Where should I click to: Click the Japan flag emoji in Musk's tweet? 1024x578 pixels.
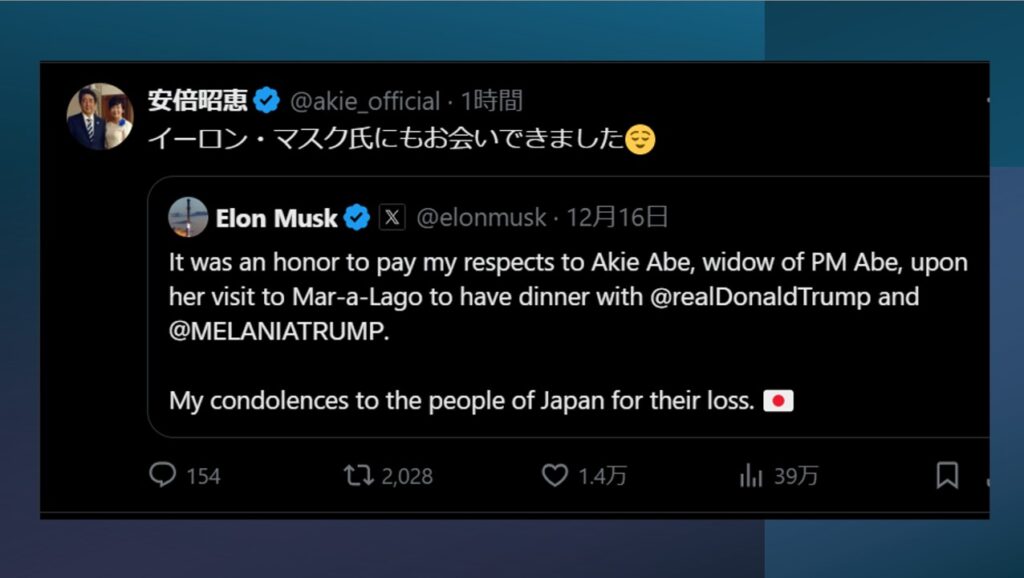779,400
